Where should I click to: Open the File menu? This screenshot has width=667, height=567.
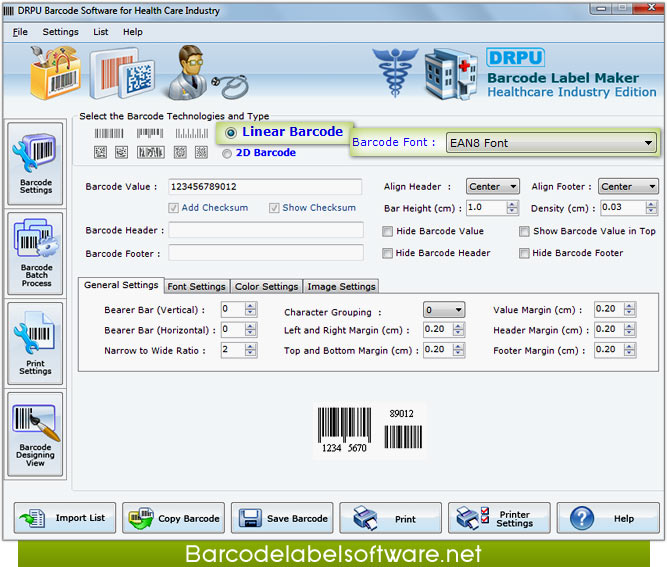20,32
